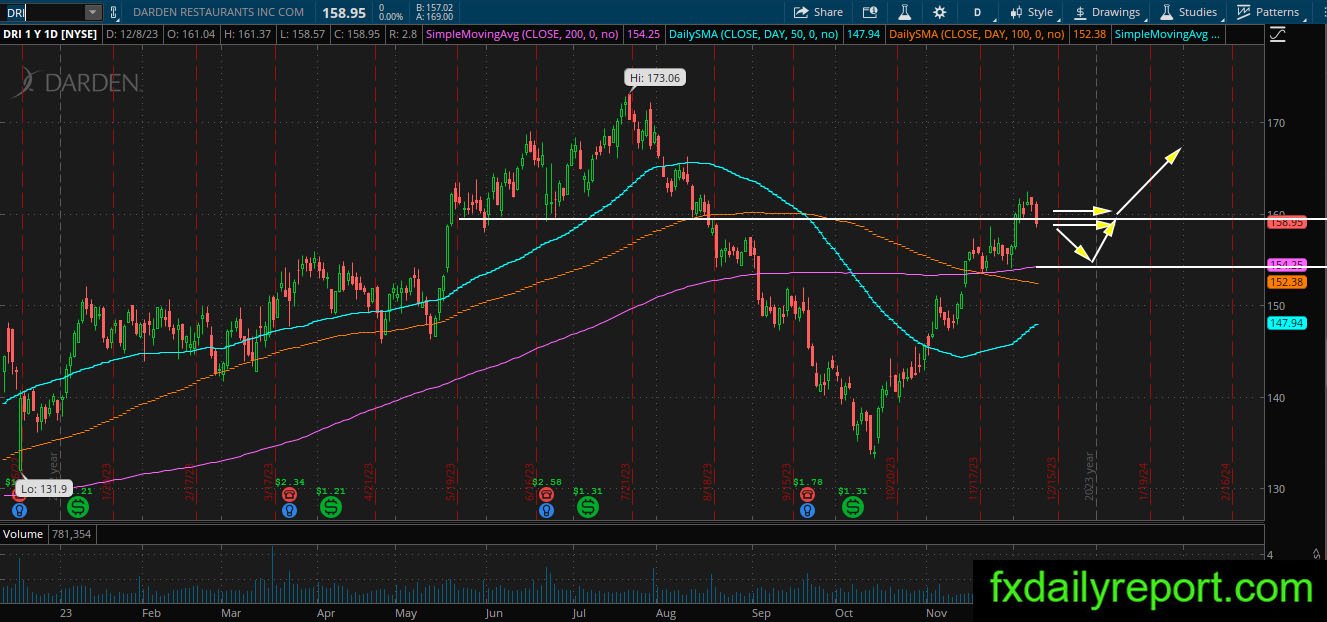Click the $1.78 earnings phone icon
Viewport: 1327px width, 622px height.
point(807,494)
